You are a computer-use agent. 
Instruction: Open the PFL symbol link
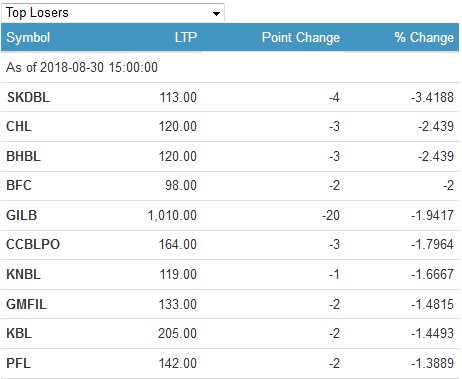click(x=19, y=363)
